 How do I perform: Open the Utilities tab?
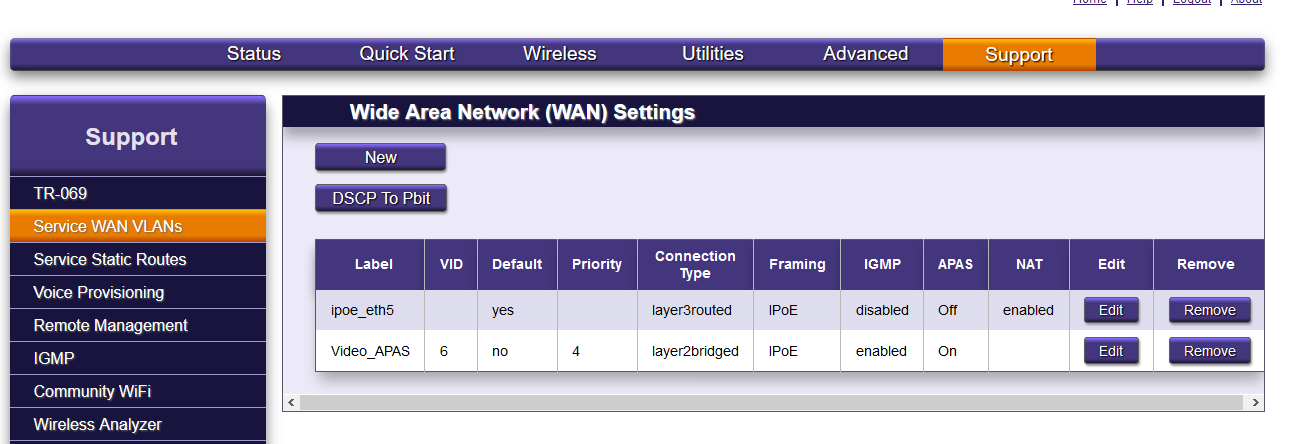pos(712,54)
